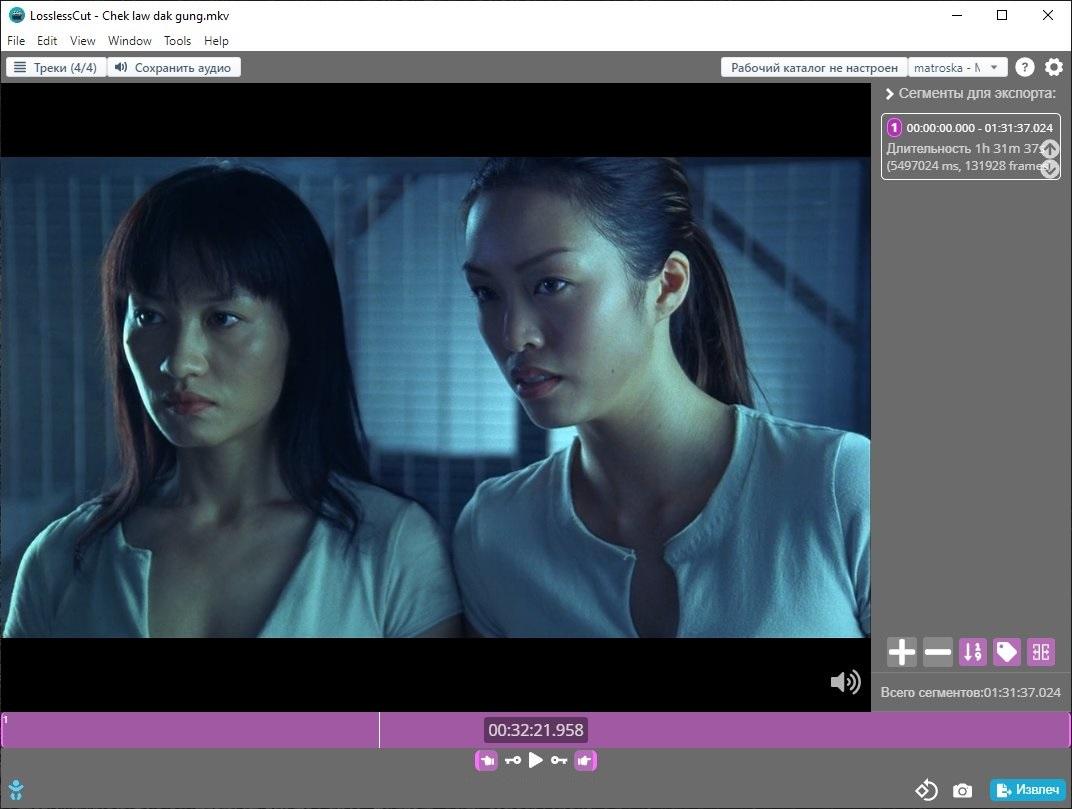Screen dimensions: 1072x809
Task: Jump to the previous keyframe
Action: [x=512, y=761]
